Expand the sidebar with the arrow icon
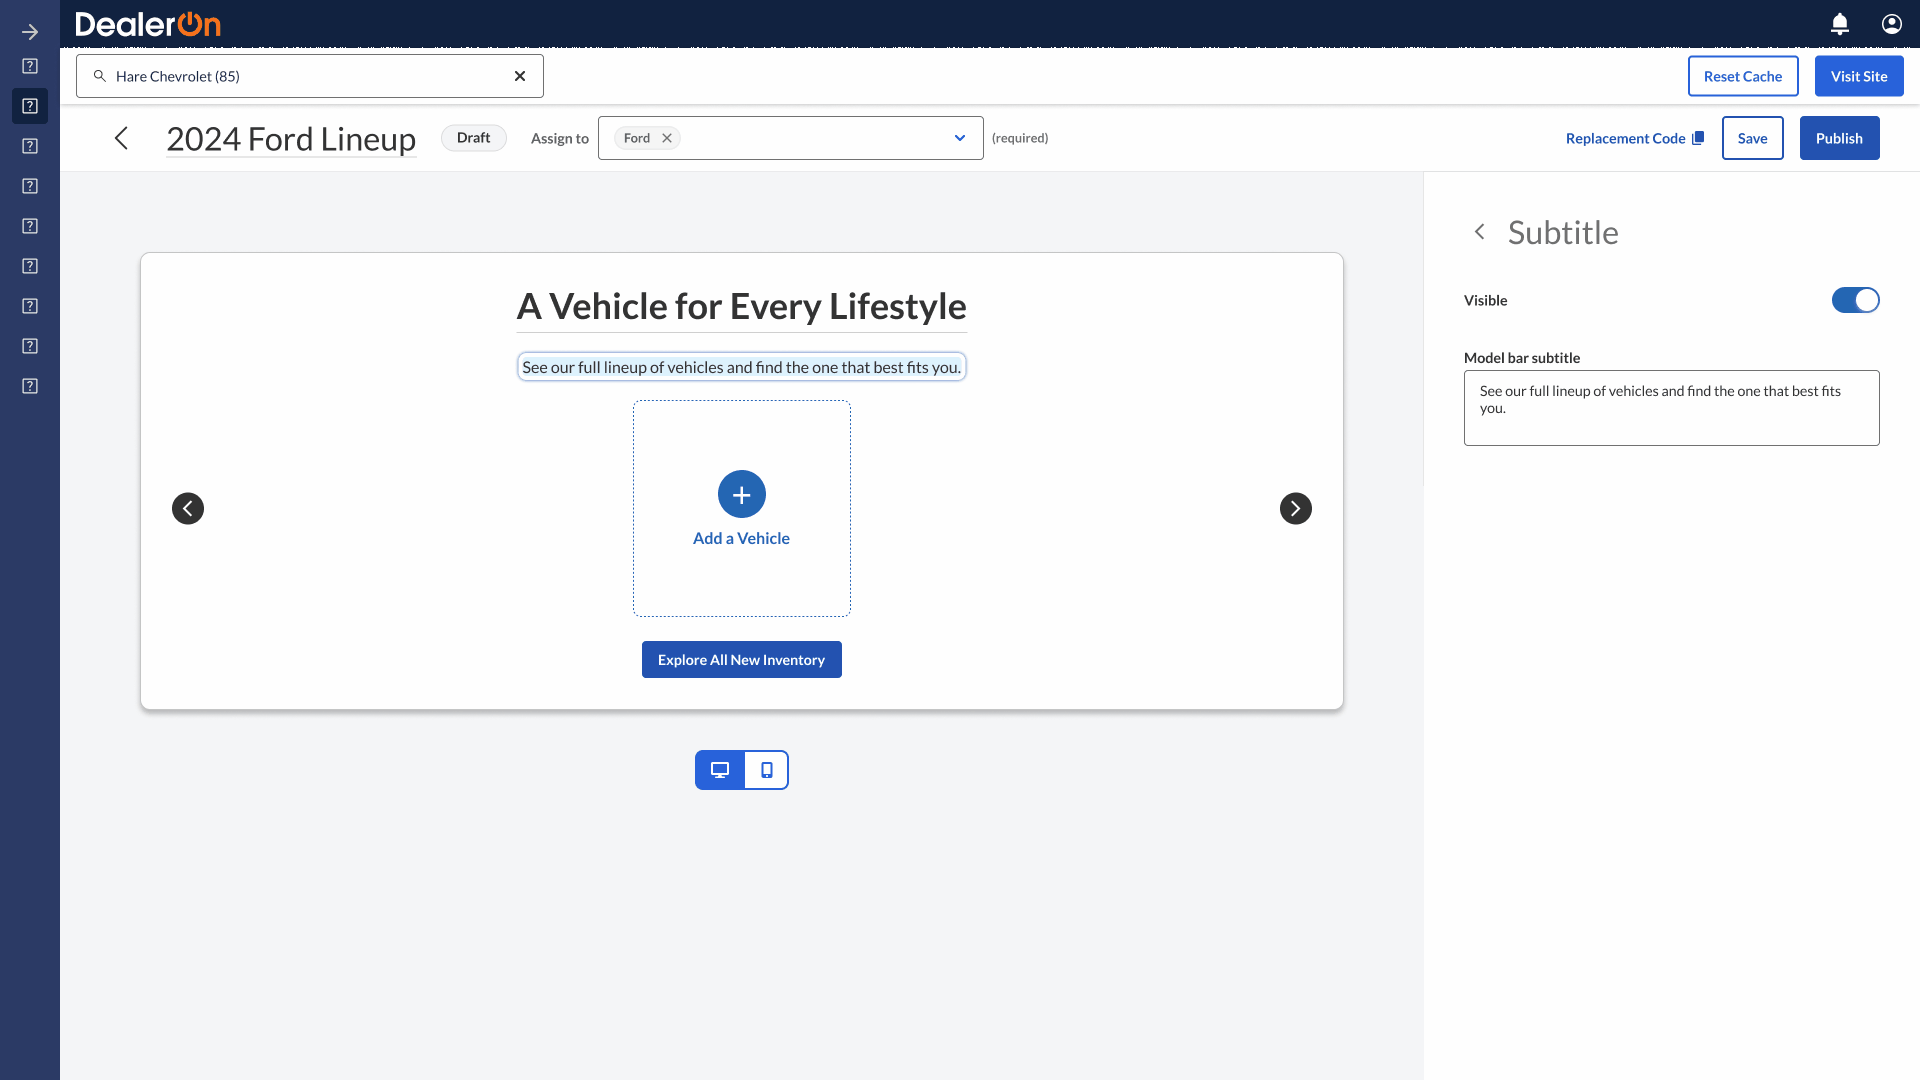The width and height of the screenshot is (1920, 1080). coord(30,32)
